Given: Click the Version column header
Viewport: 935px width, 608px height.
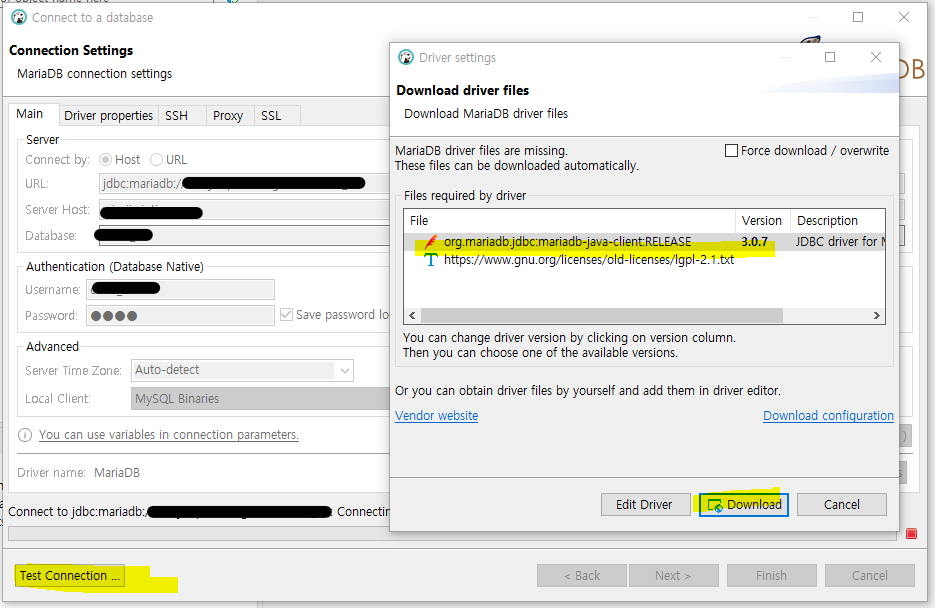Looking at the screenshot, I should coord(763,221).
